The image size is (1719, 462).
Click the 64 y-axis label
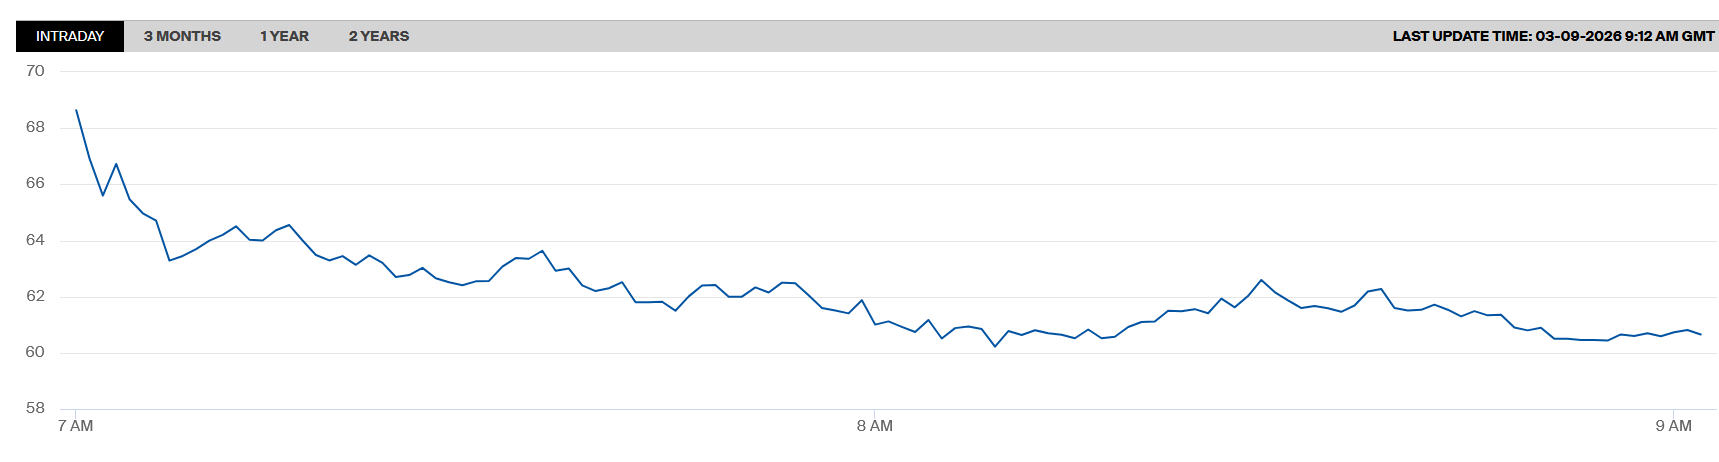pyautogui.click(x=35, y=240)
